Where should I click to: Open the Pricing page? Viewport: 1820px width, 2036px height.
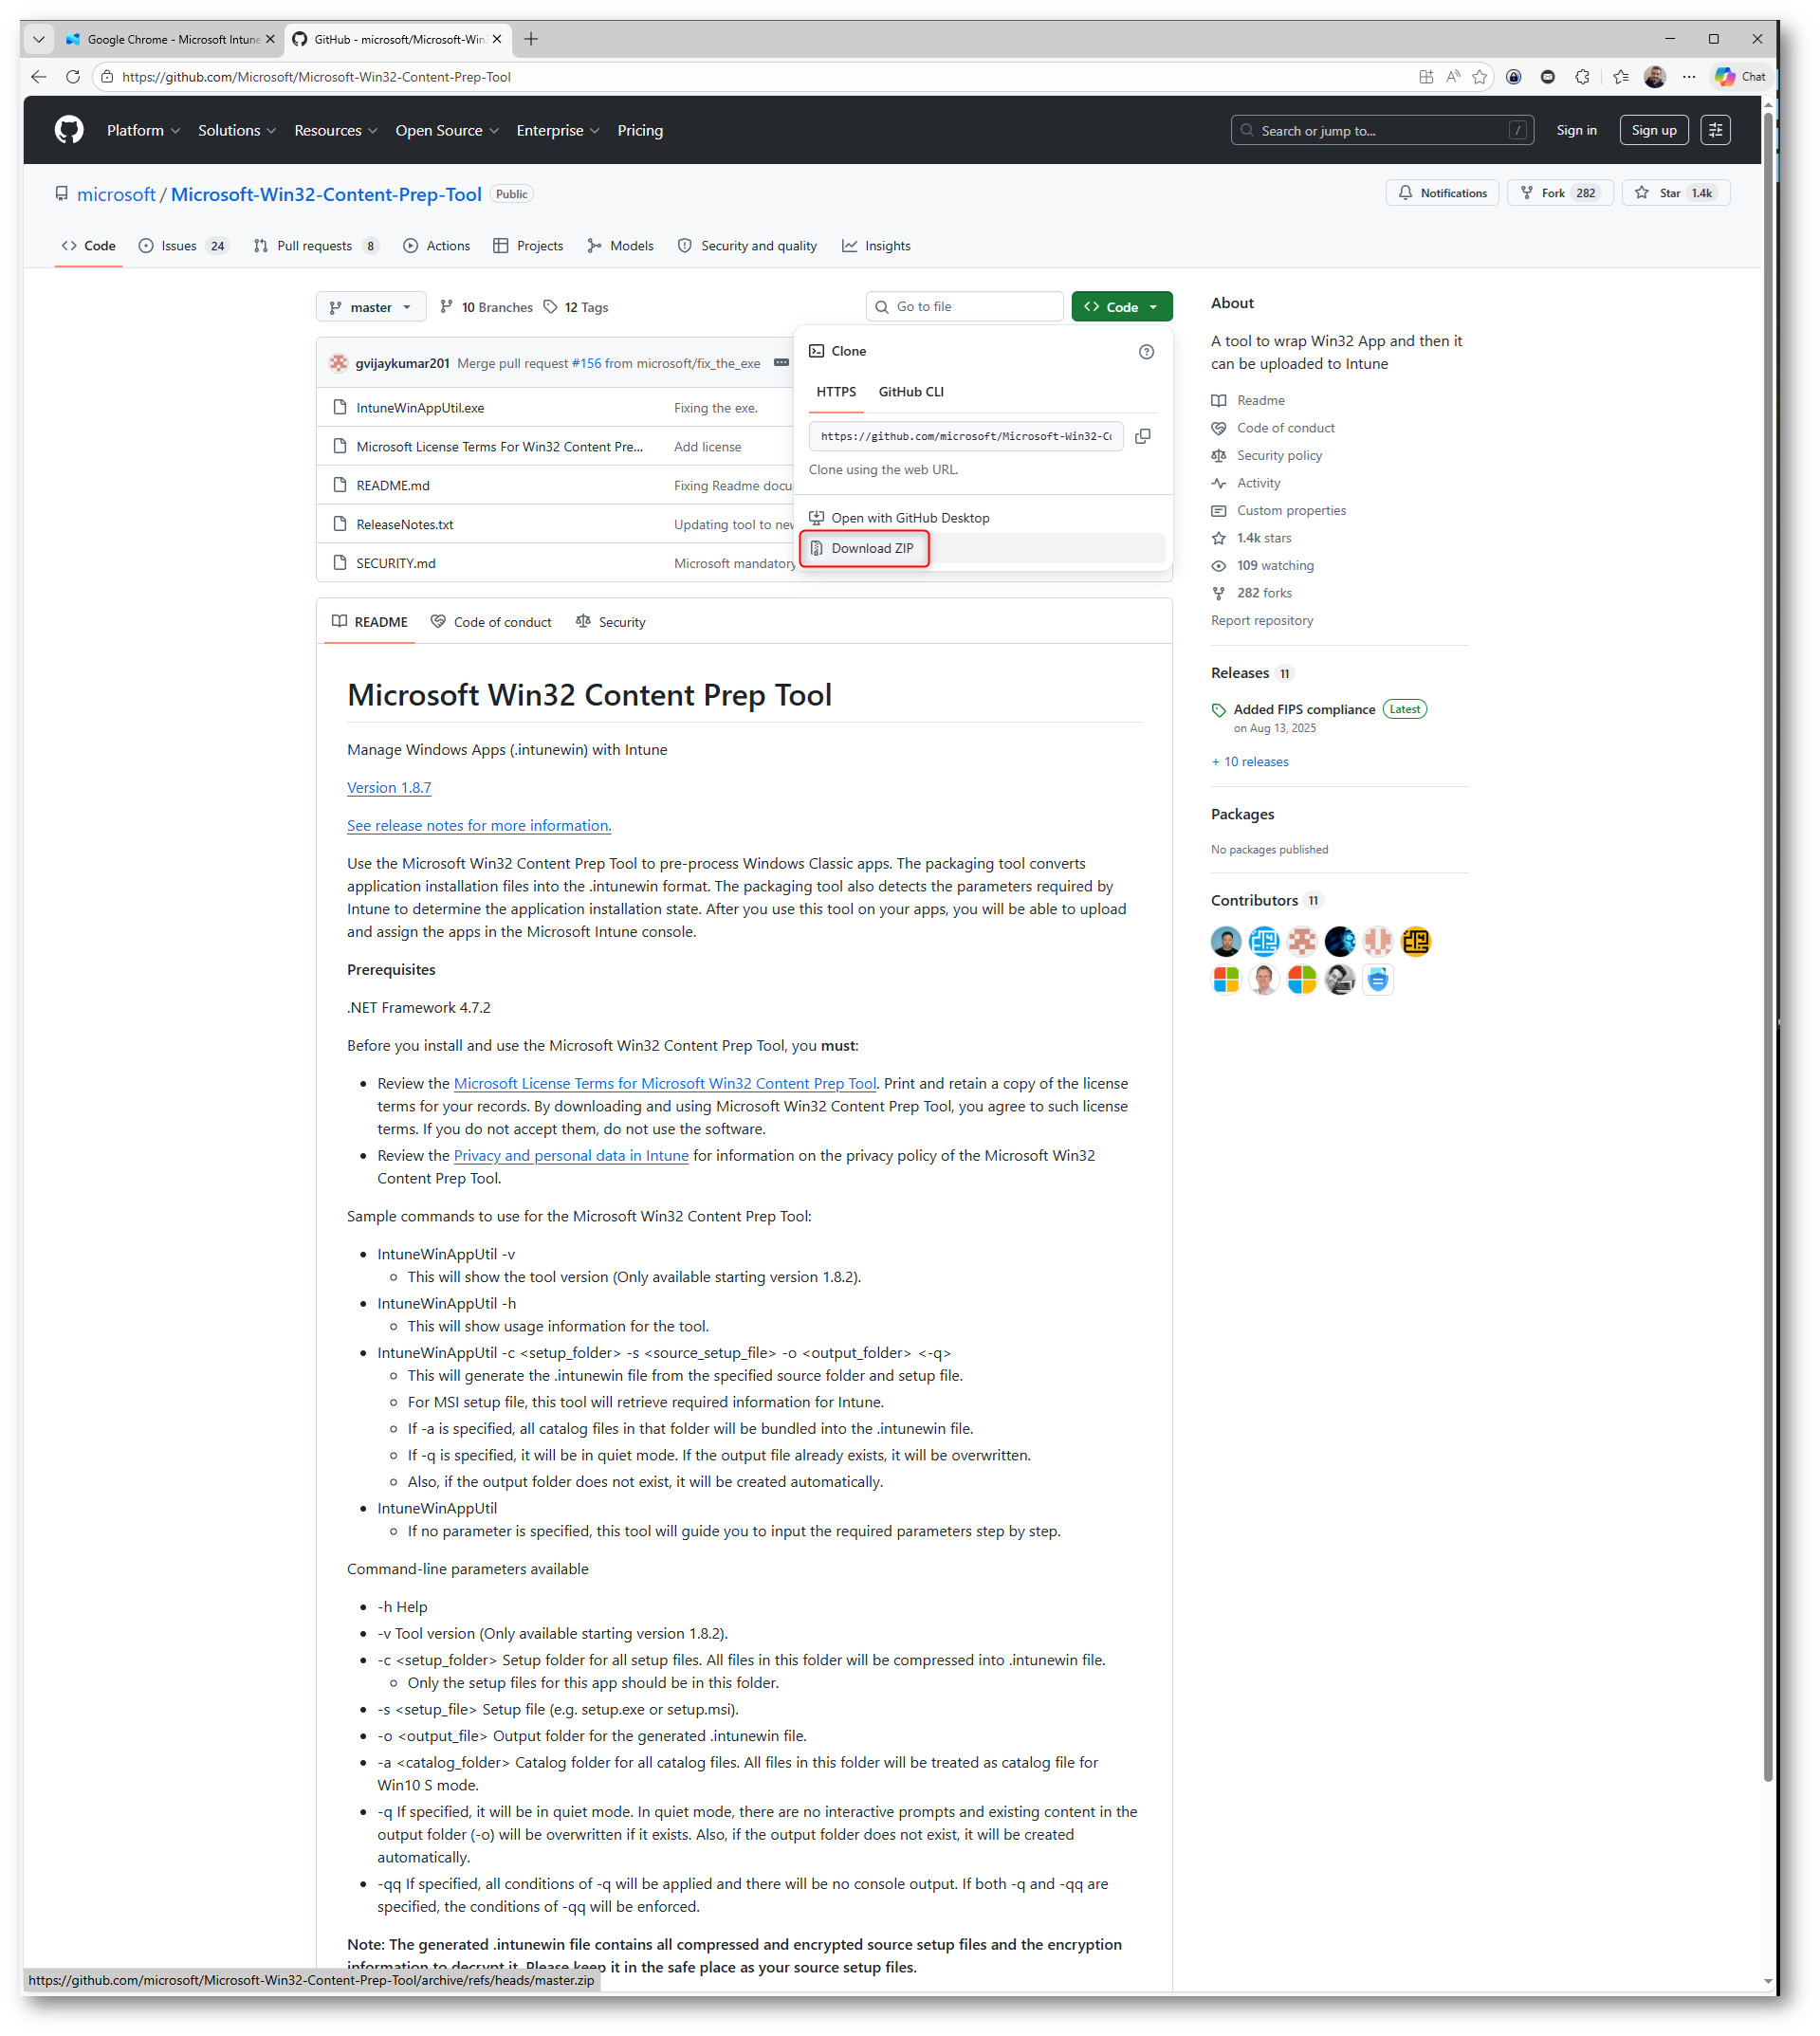(x=640, y=130)
